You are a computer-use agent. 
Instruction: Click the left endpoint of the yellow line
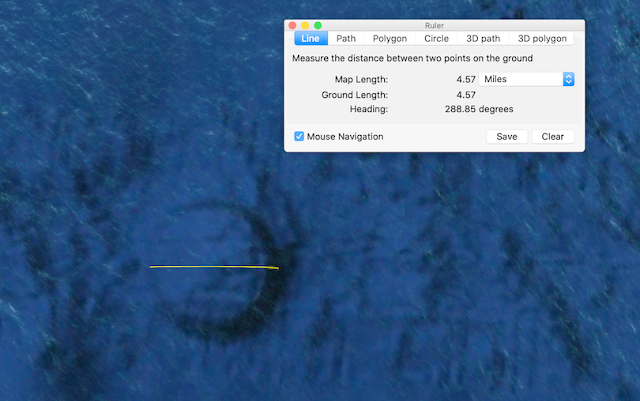[x=150, y=267]
